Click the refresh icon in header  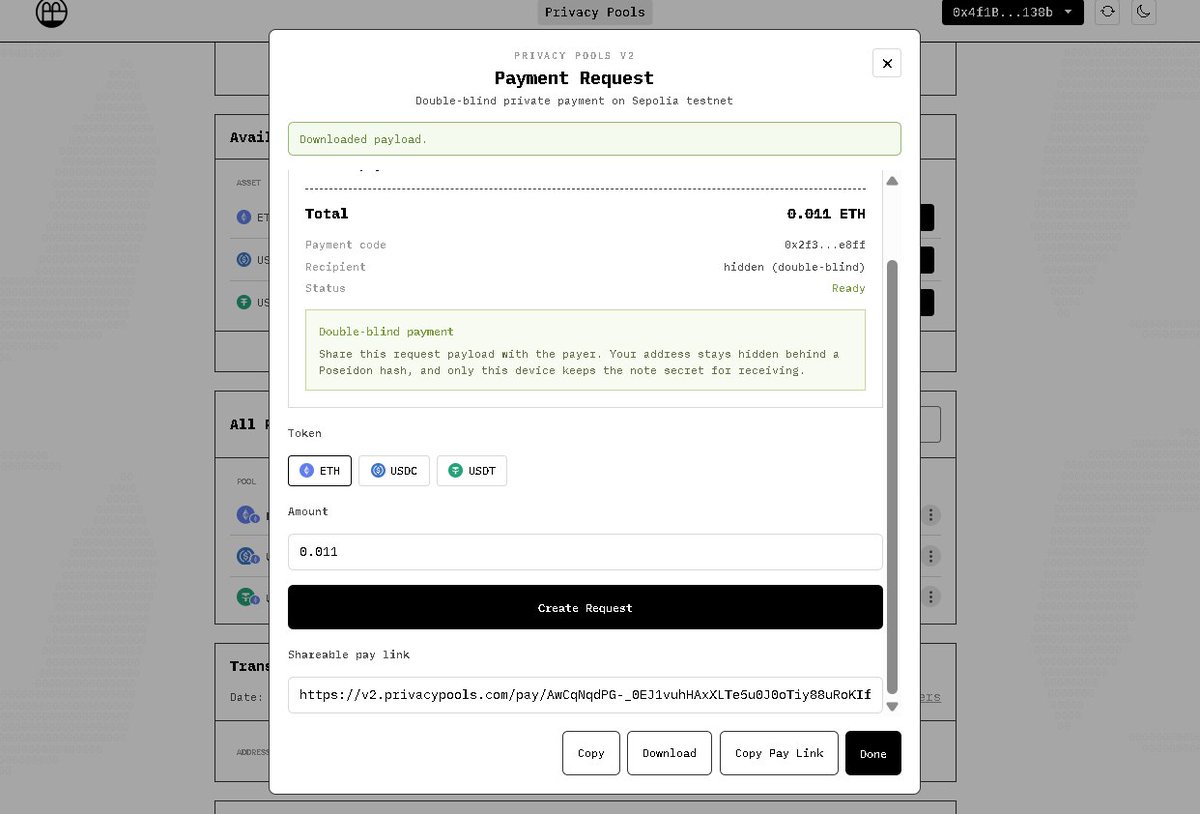[1107, 12]
